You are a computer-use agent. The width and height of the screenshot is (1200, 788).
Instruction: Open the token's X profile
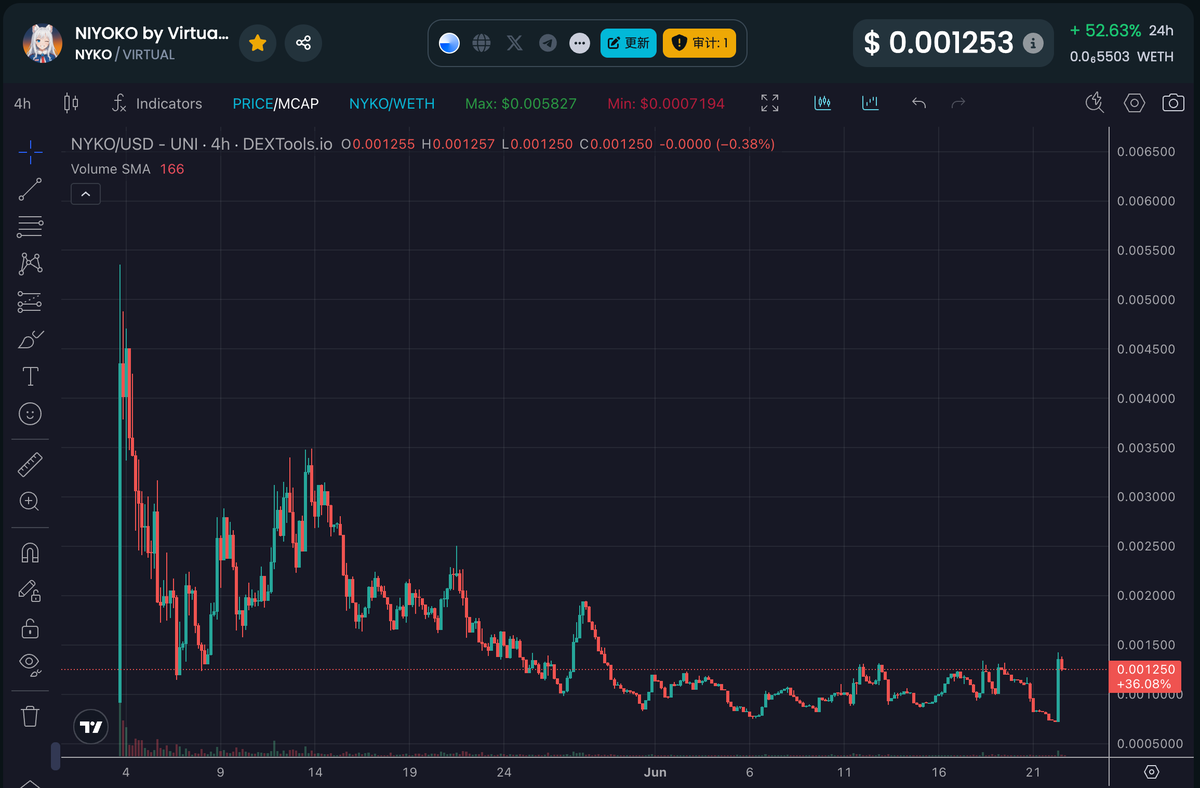[515, 43]
